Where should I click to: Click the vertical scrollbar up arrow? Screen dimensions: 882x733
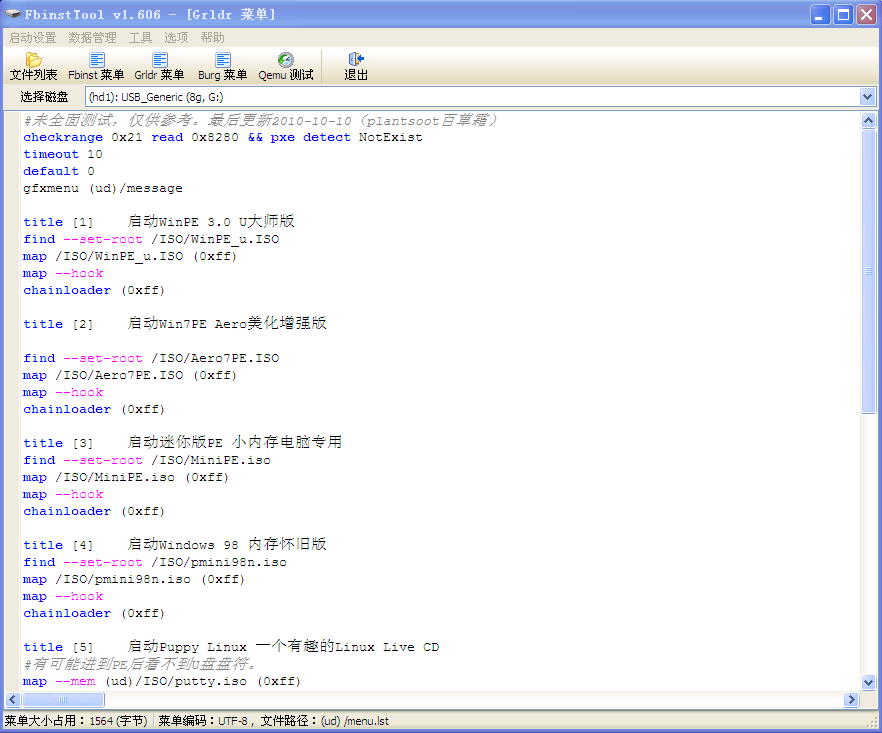[868, 120]
